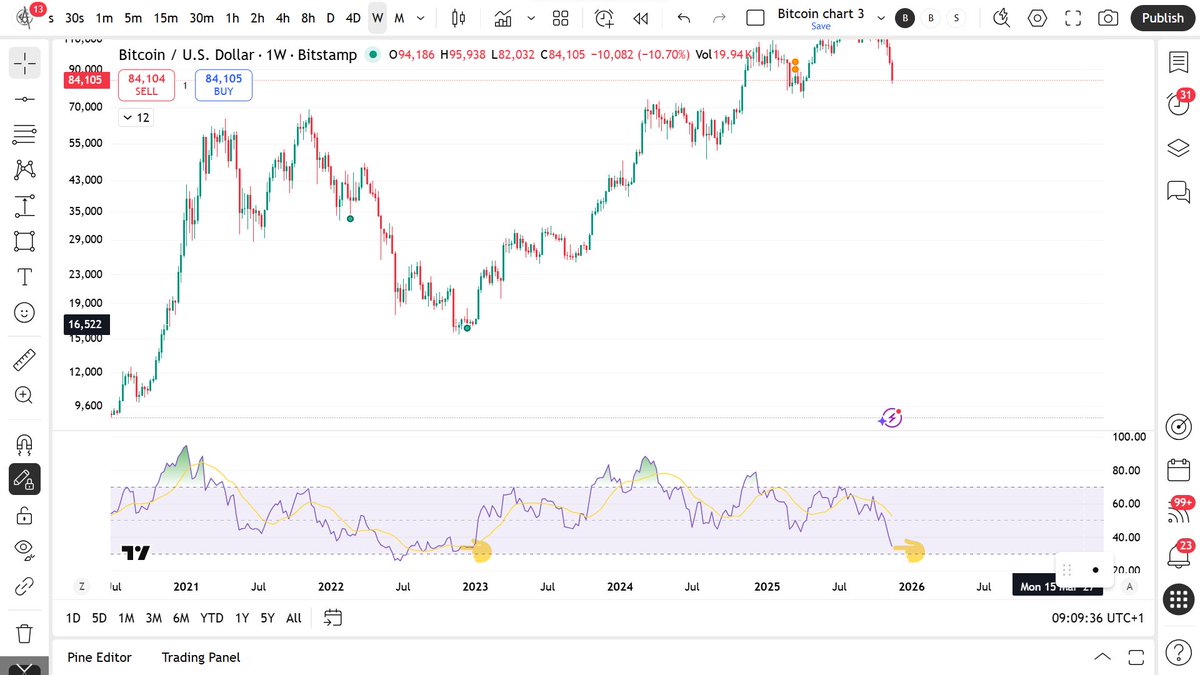
Task: Select the All date range
Action: click(x=293, y=618)
